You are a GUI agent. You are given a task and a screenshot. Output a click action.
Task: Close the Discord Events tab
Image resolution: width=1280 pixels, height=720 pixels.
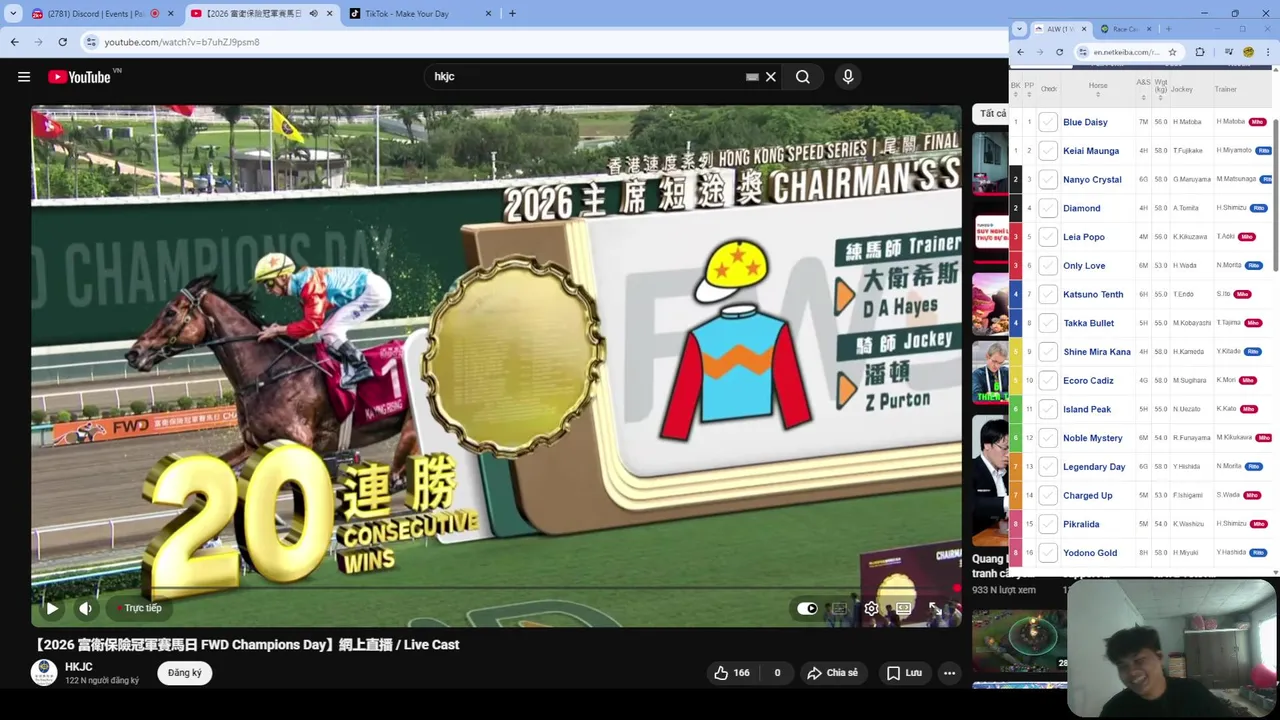coord(170,14)
